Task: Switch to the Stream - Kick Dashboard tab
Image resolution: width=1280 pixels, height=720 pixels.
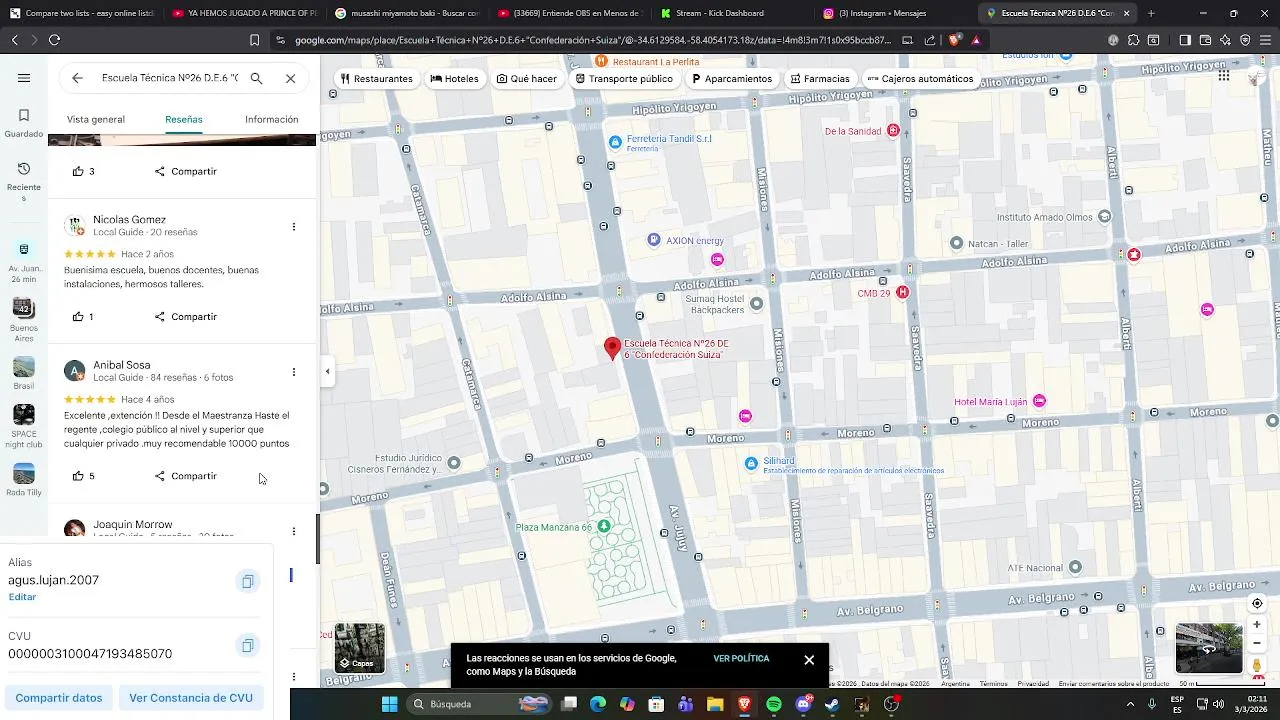Action: click(x=725, y=13)
